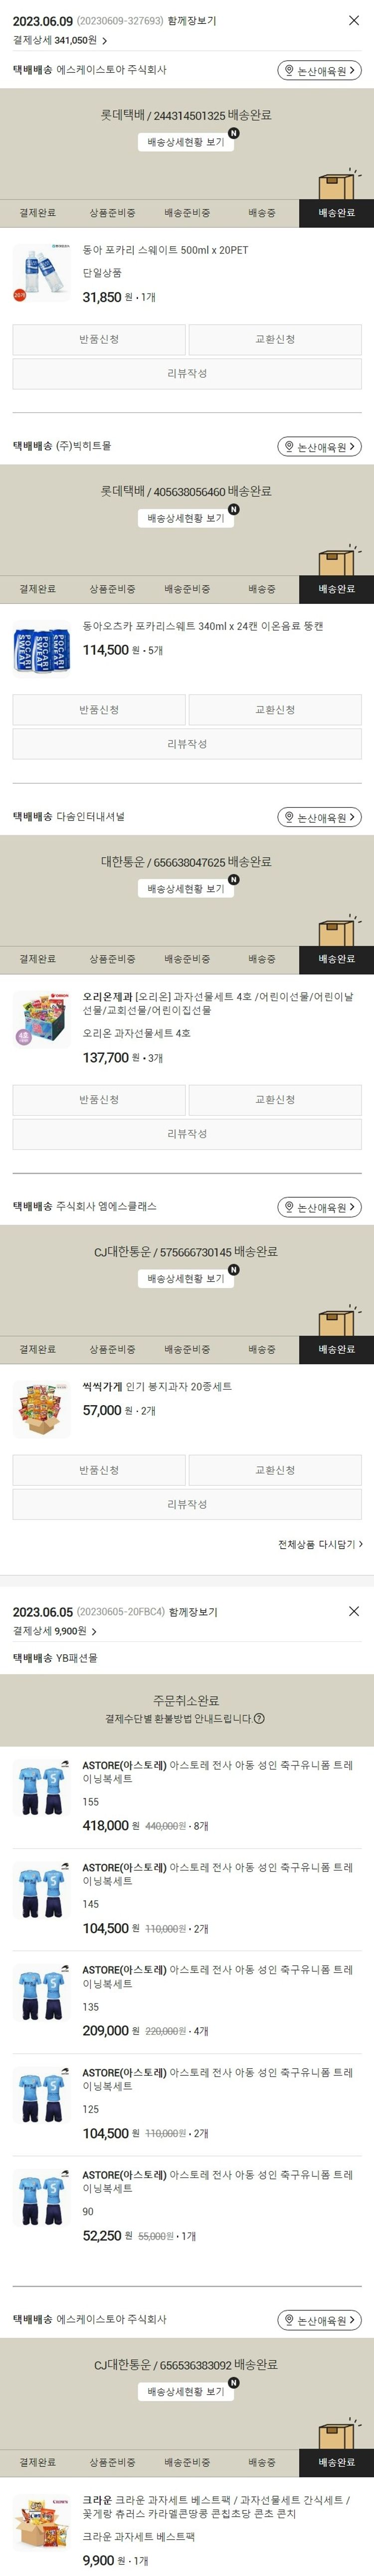The height and width of the screenshot is (2576, 374).
Task: View delivery status for 대한통운 656638047625
Action: 186,888
